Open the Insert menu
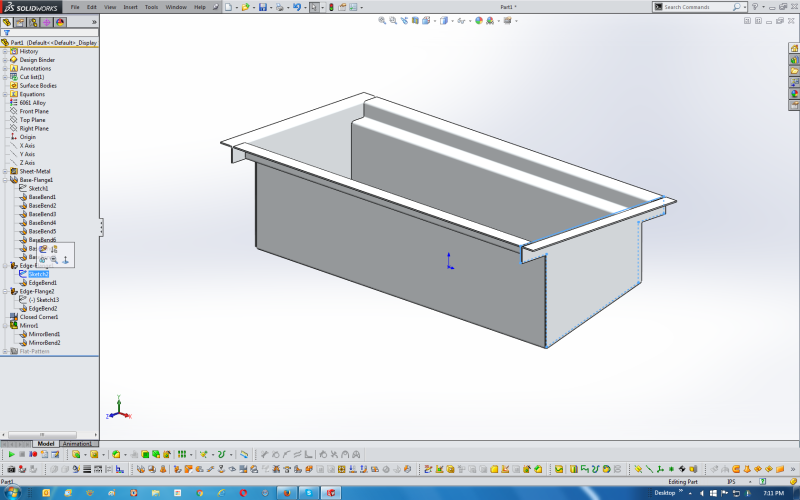 click(x=130, y=7)
